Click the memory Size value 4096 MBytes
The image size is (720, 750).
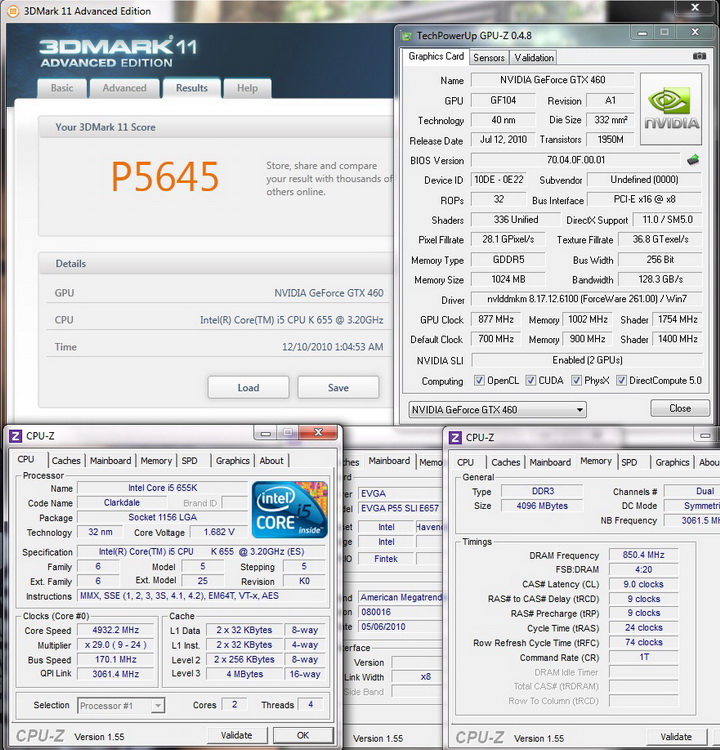pyautogui.click(x=542, y=506)
